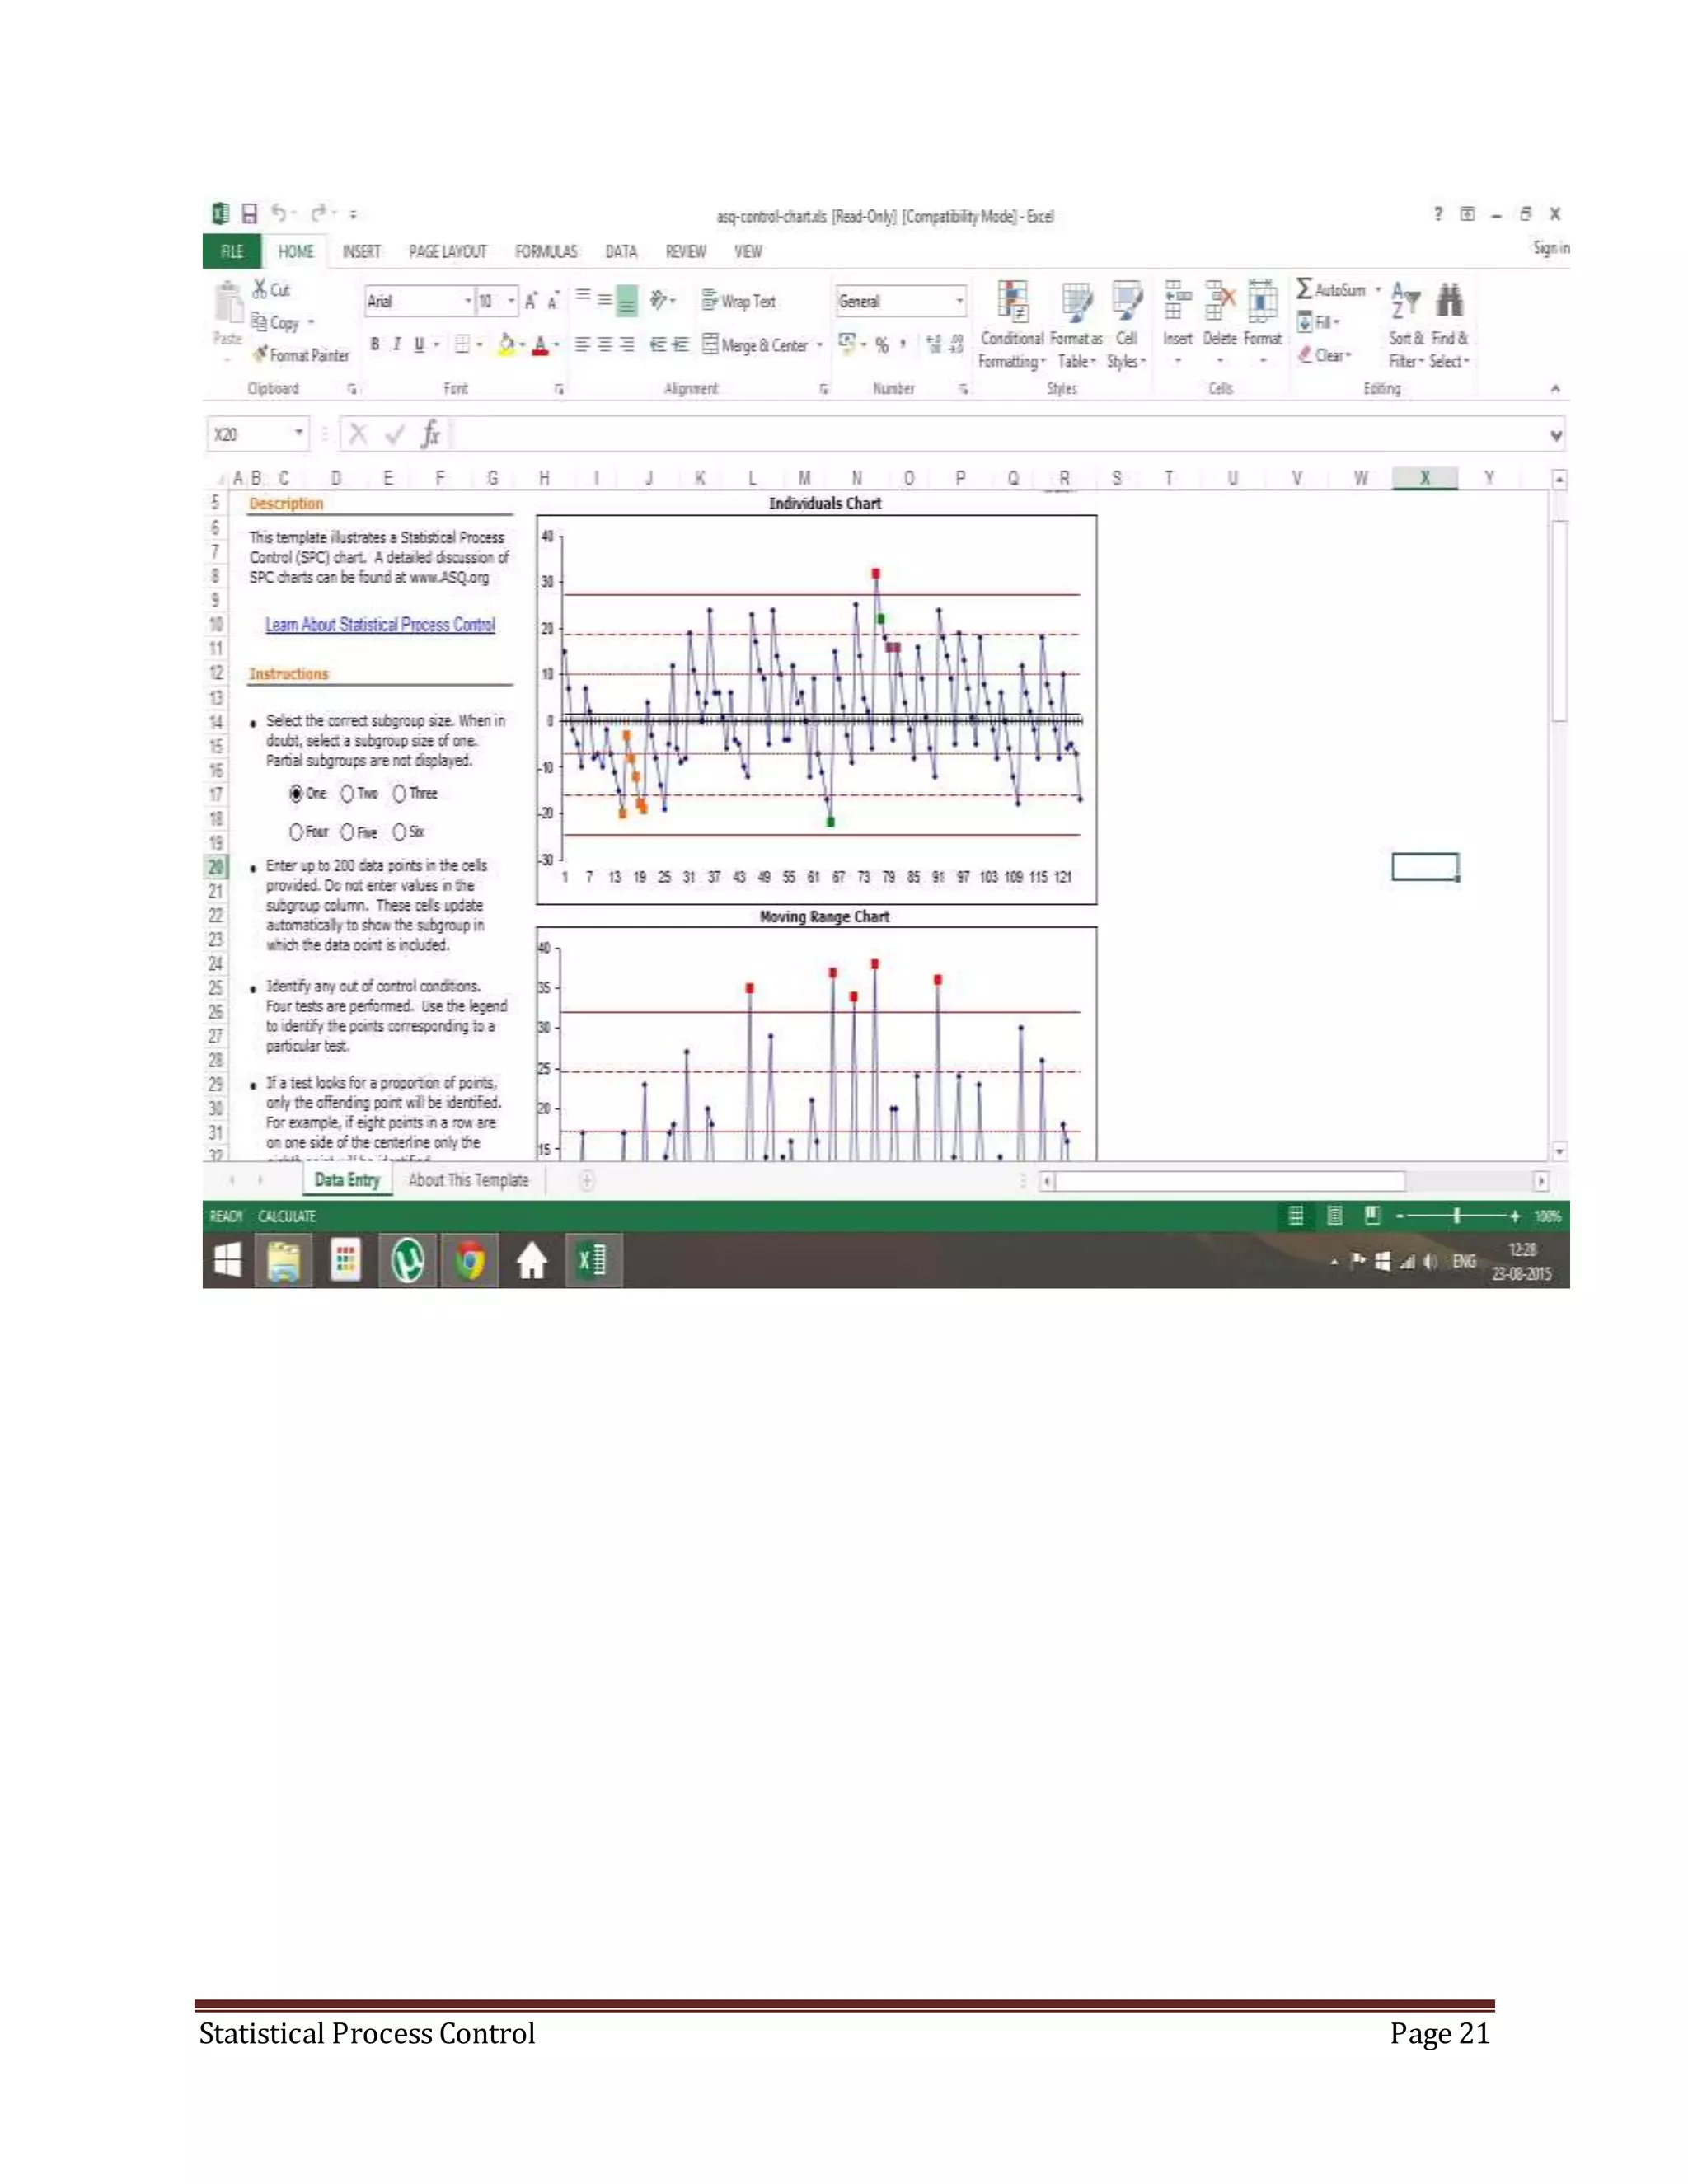Open the General number format dropdown
The width and height of the screenshot is (1688, 2184).
959,301
